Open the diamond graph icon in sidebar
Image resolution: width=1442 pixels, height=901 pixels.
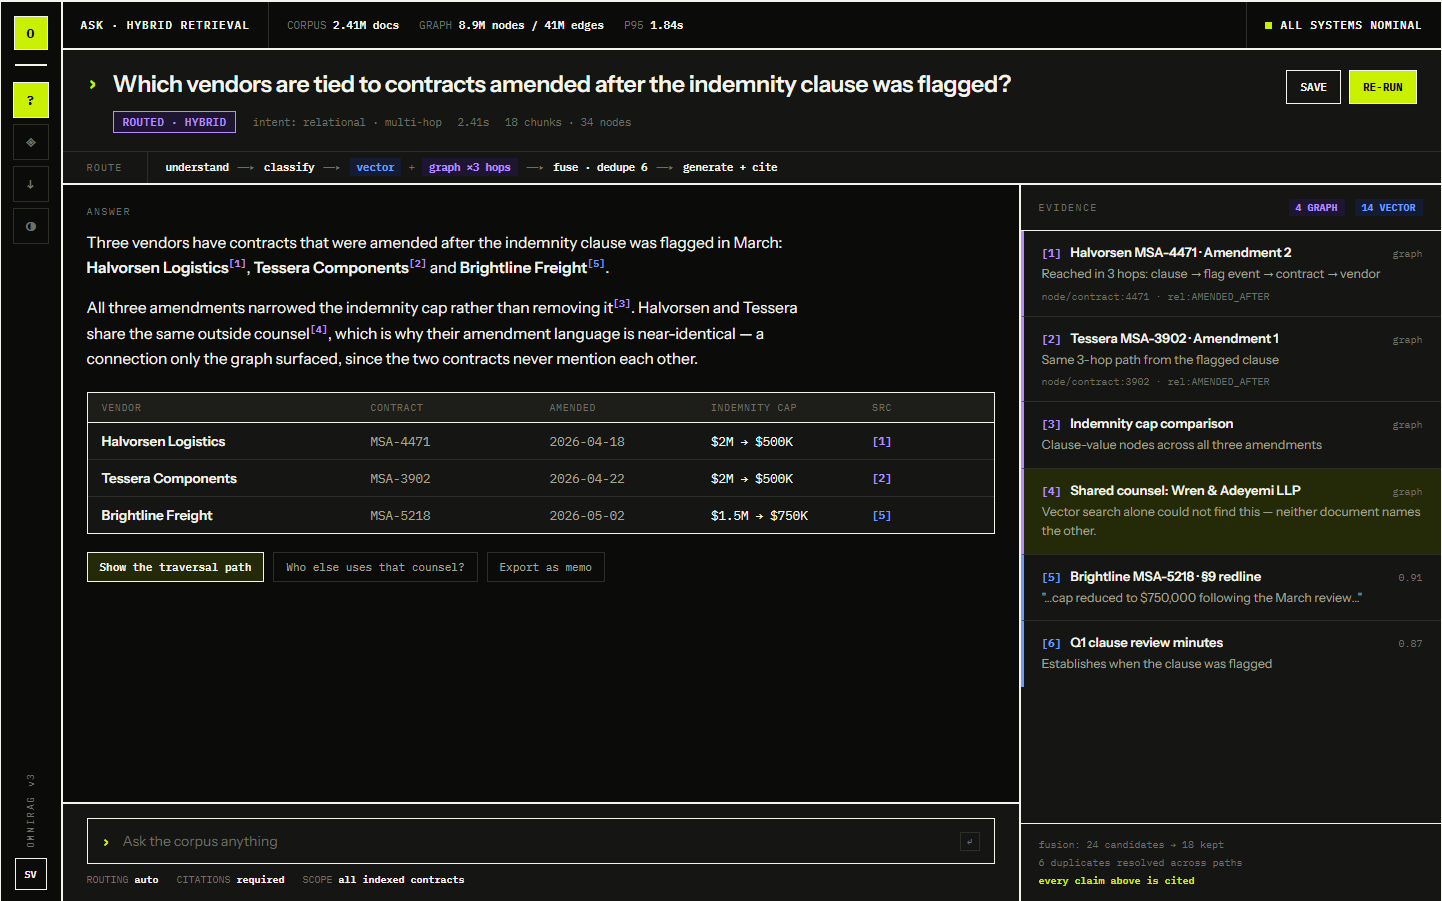click(x=31, y=142)
